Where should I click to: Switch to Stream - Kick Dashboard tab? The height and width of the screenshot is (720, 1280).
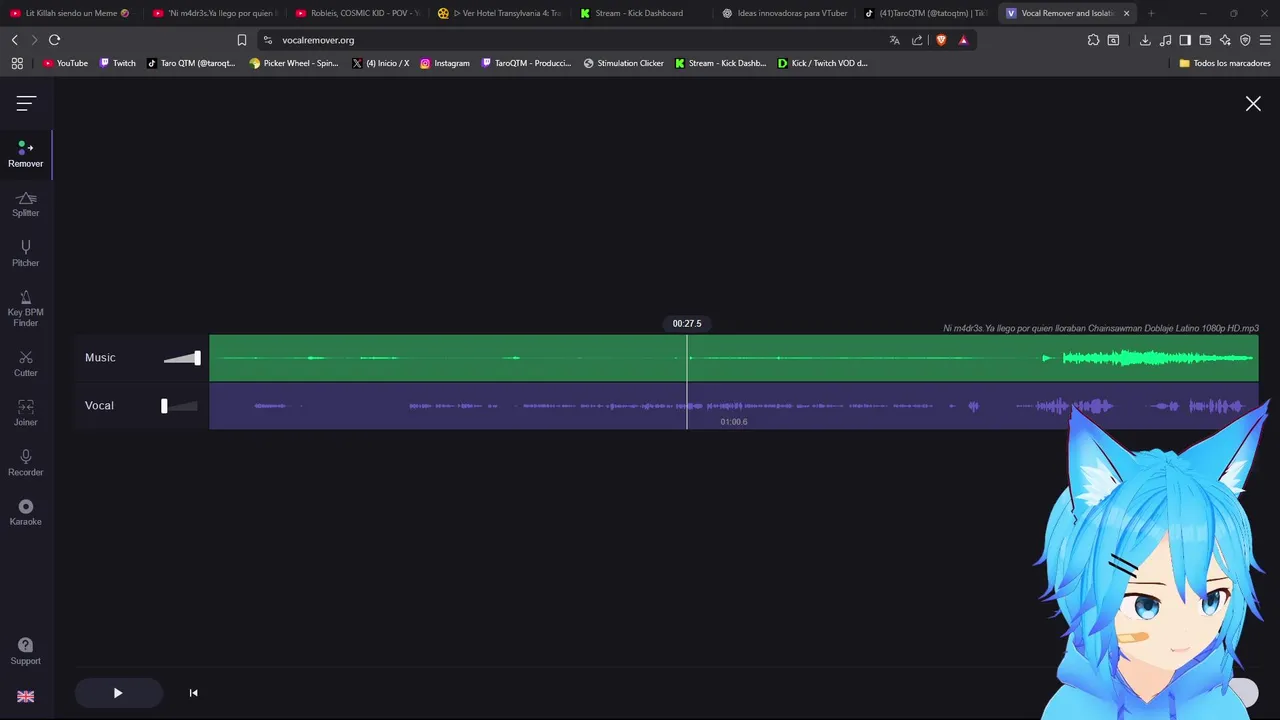pyautogui.click(x=642, y=13)
